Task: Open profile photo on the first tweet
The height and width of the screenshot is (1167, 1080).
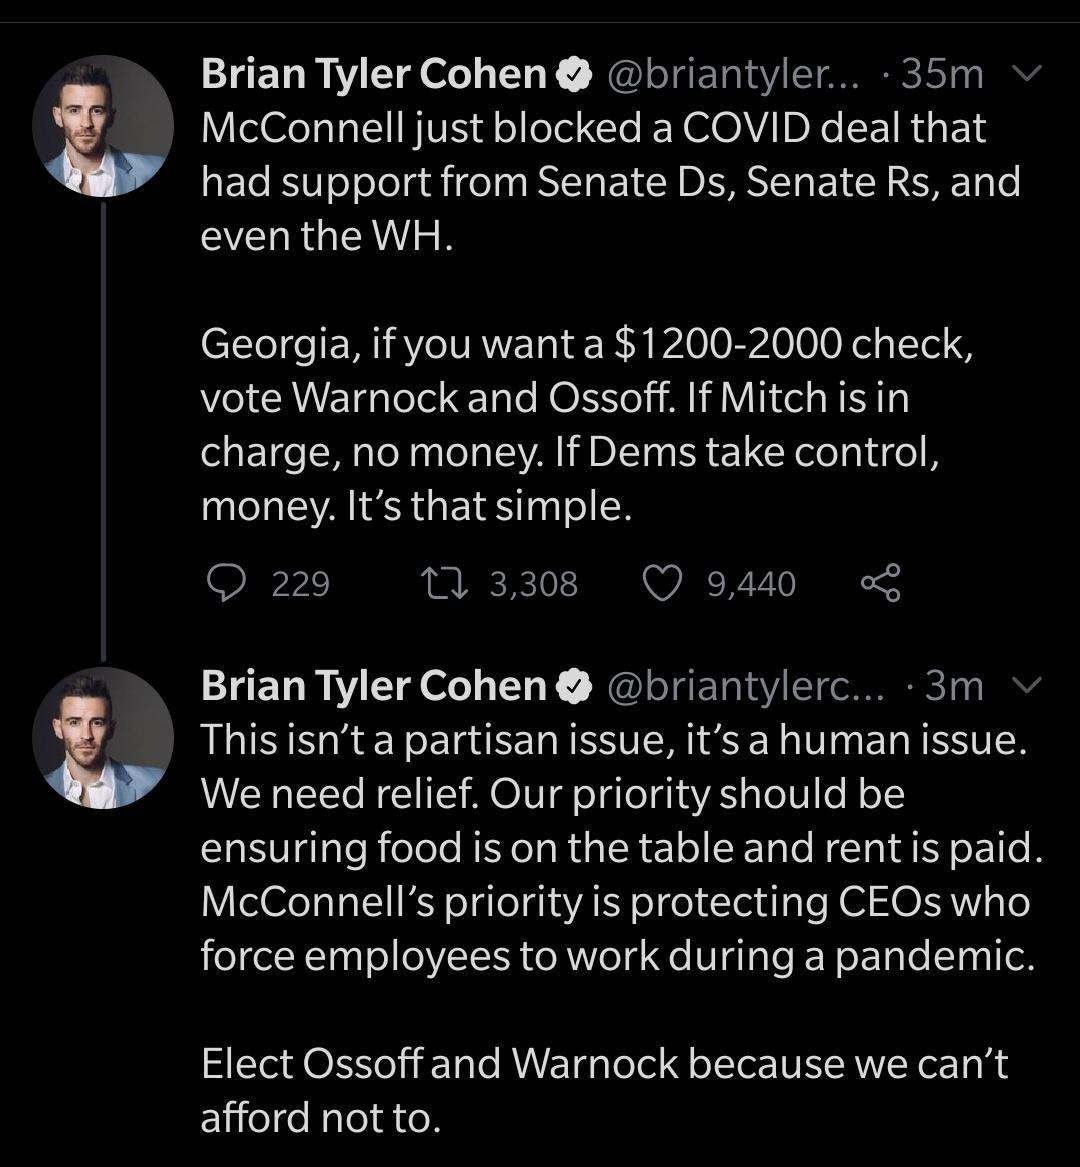Action: point(103,127)
